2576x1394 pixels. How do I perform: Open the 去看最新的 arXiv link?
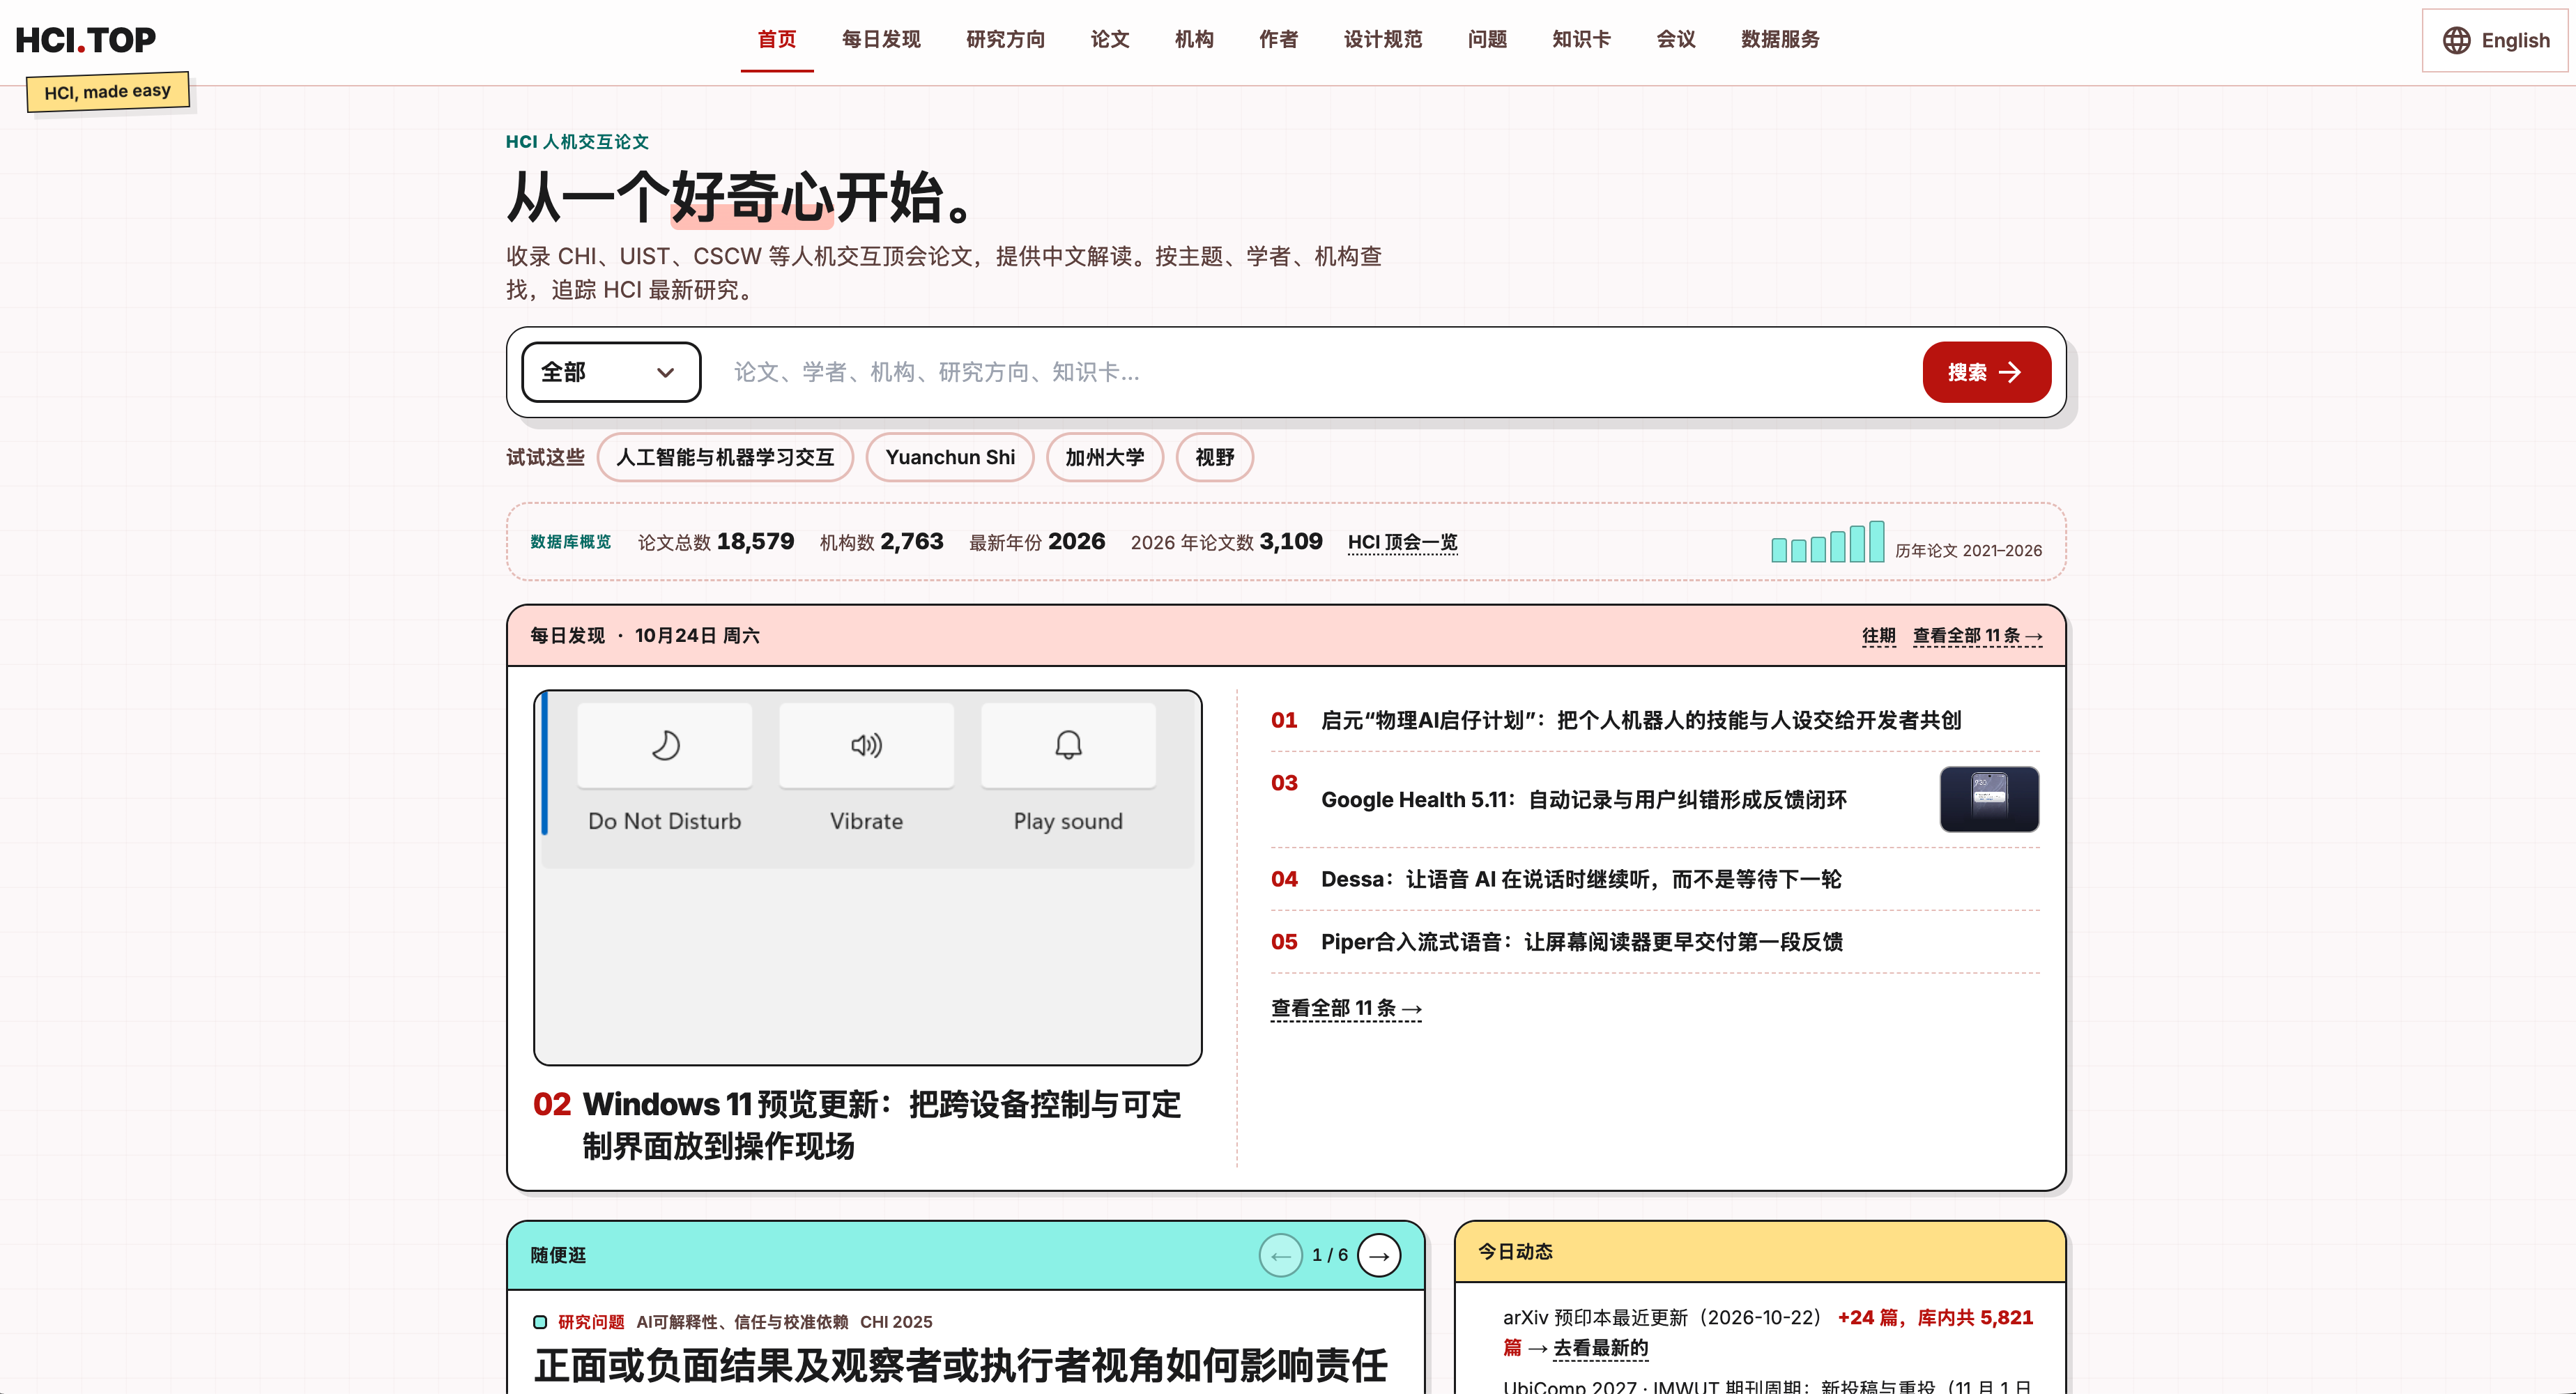click(x=1600, y=1348)
